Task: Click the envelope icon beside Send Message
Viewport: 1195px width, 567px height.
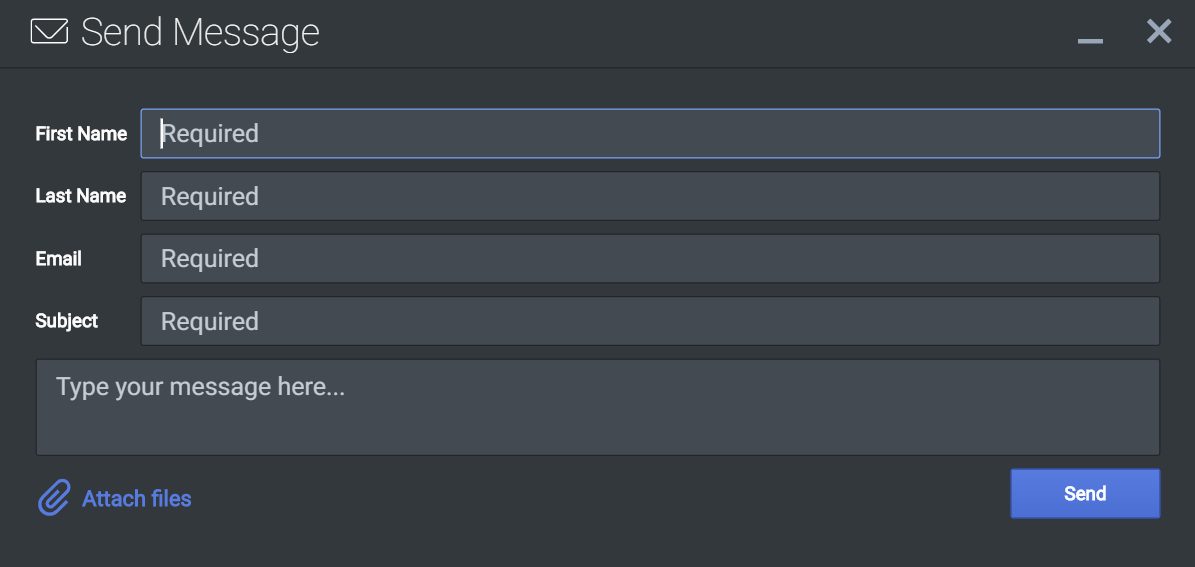Action: pyautogui.click(x=50, y=32)
